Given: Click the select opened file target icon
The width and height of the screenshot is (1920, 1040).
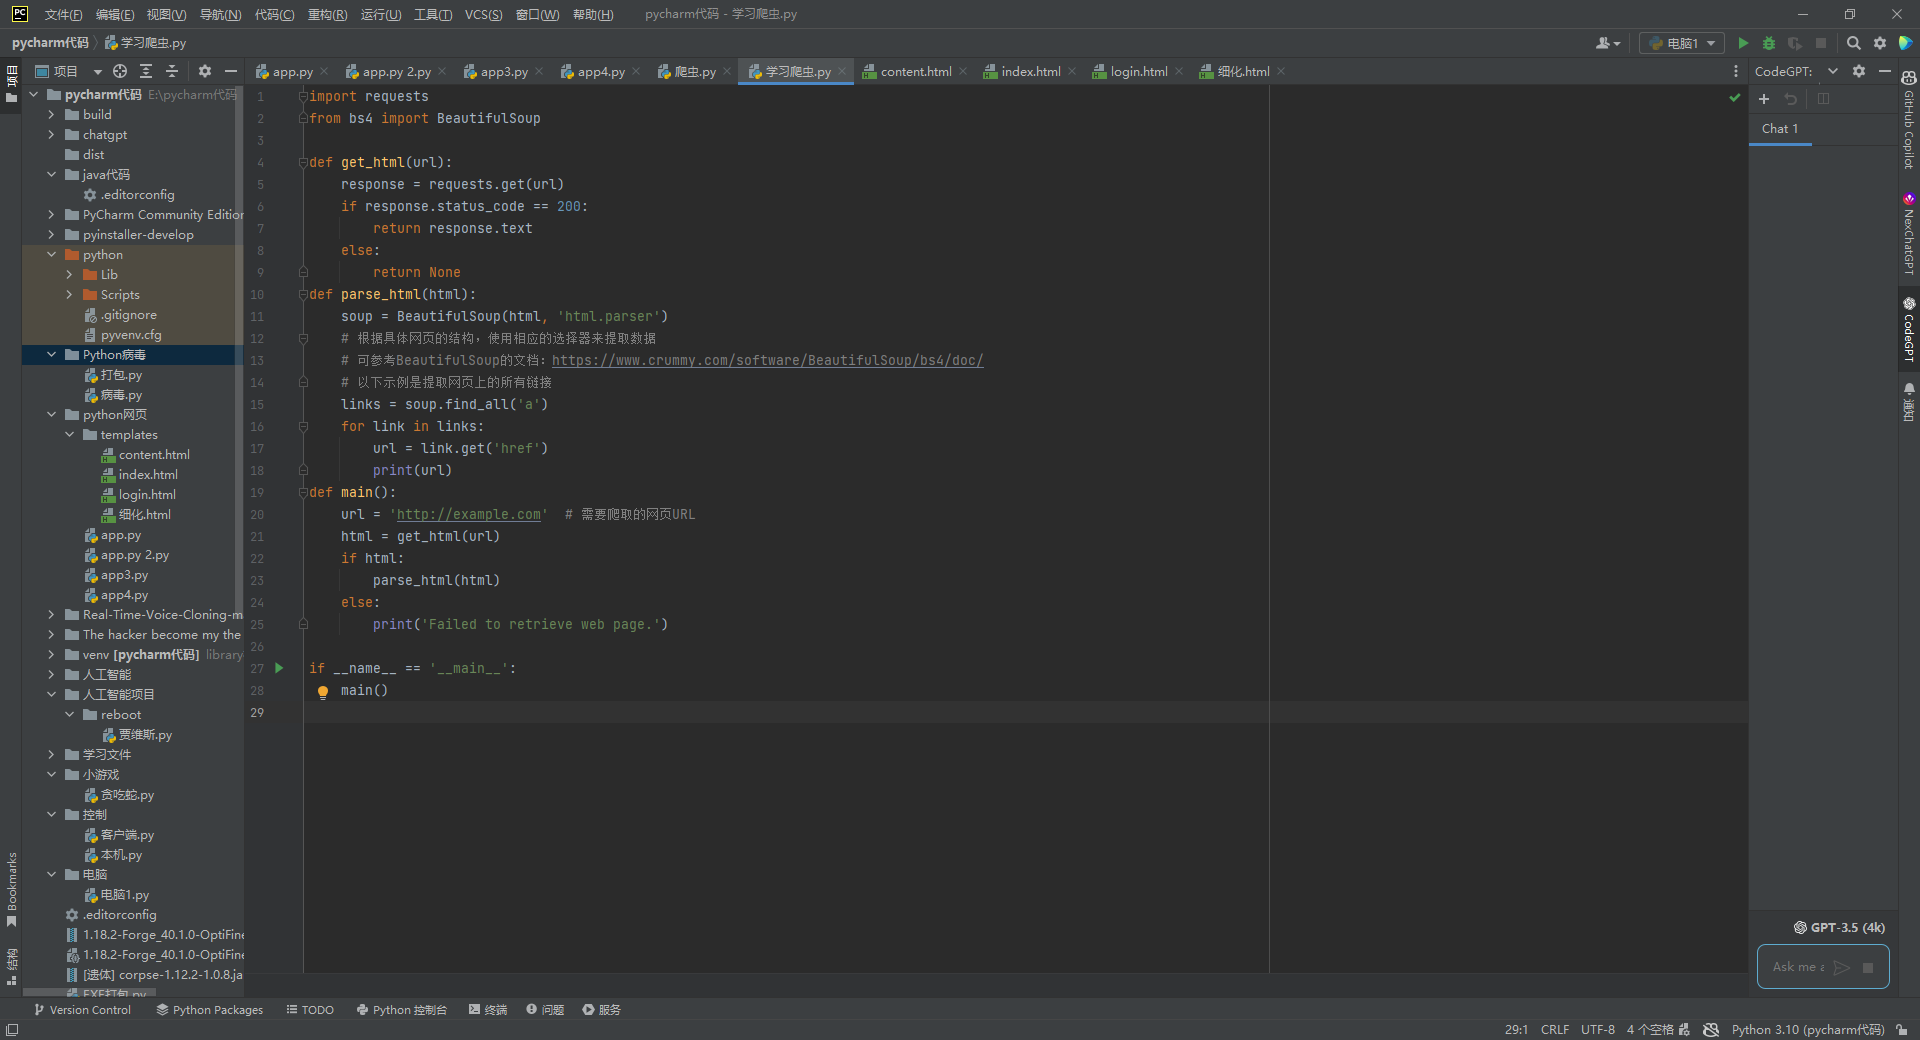Looking at the screenshot, I should click(x=120, y=71).
